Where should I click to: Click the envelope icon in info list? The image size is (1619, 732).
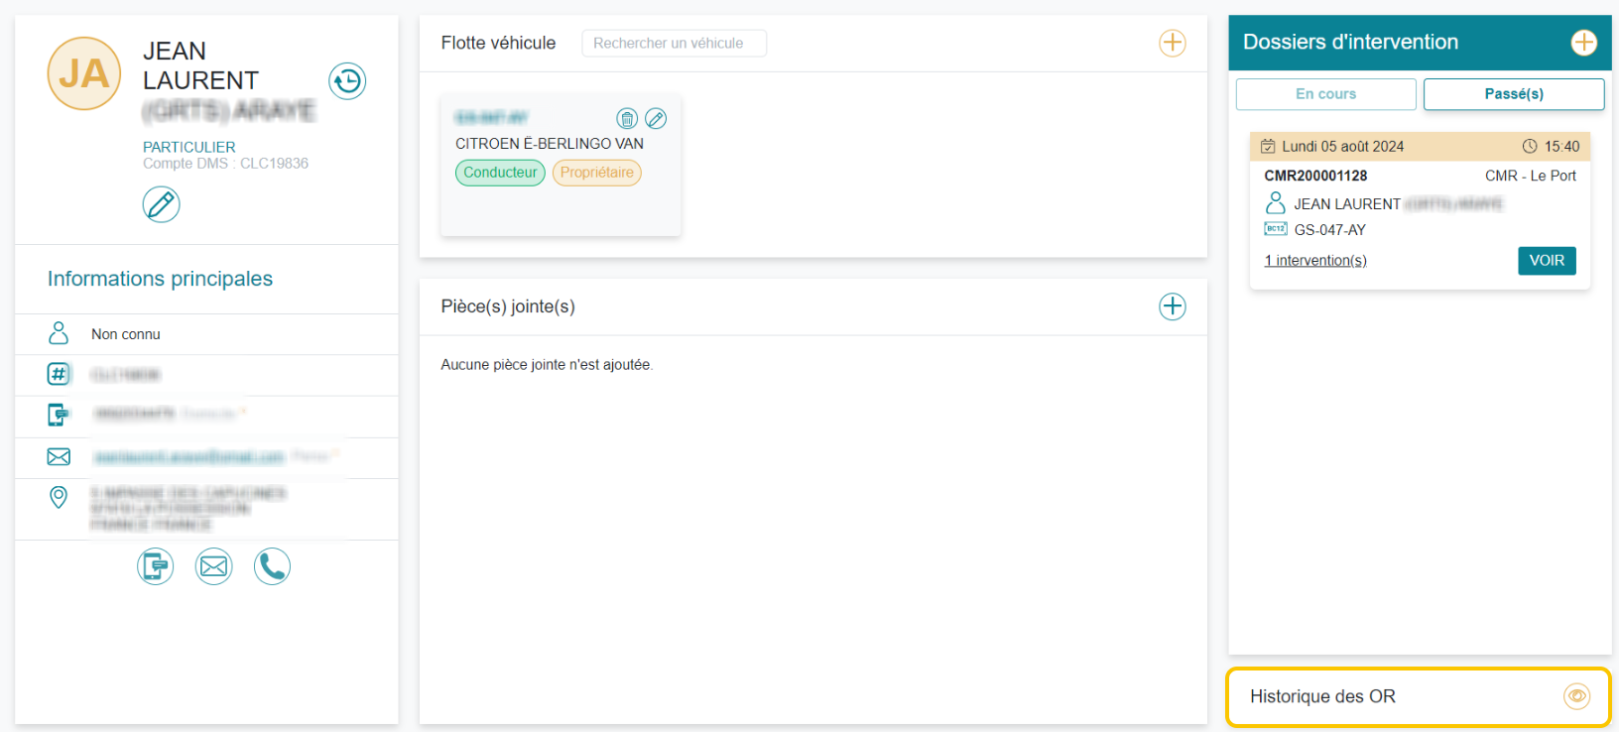click(59, 457)
